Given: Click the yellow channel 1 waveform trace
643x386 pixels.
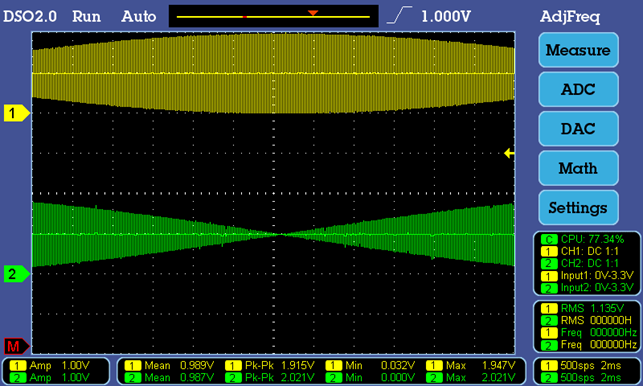Looking at the screenshot, I should pos(274,73).
